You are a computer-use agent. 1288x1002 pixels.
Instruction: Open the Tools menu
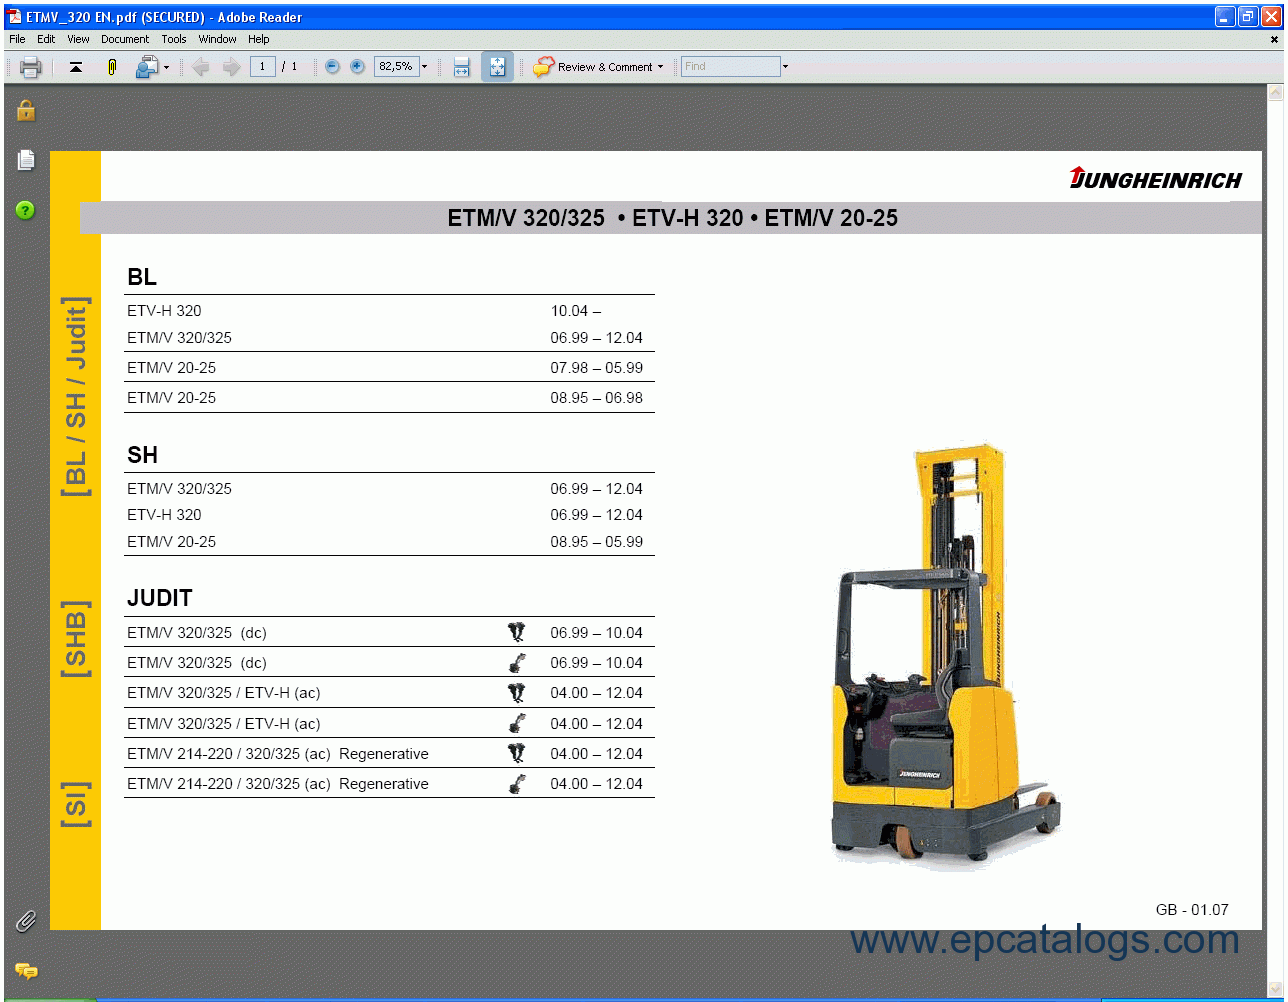(174, 39)
